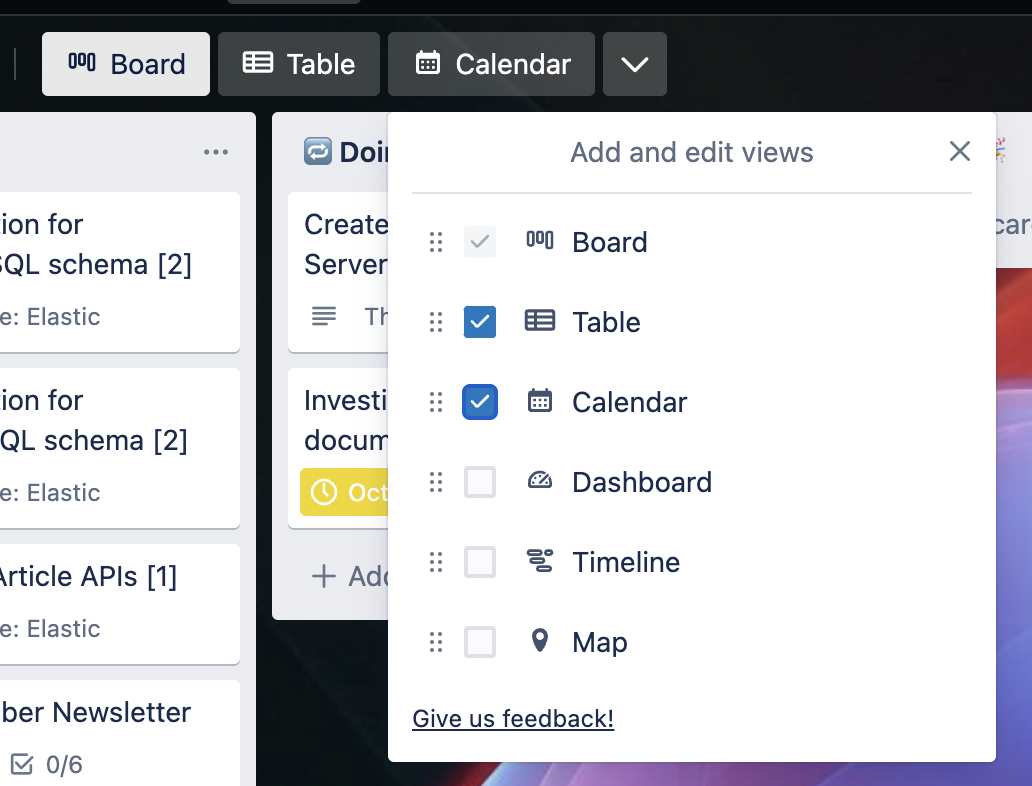Disable the Table view checkbox
1032x786 pixels.
(479, 322)
